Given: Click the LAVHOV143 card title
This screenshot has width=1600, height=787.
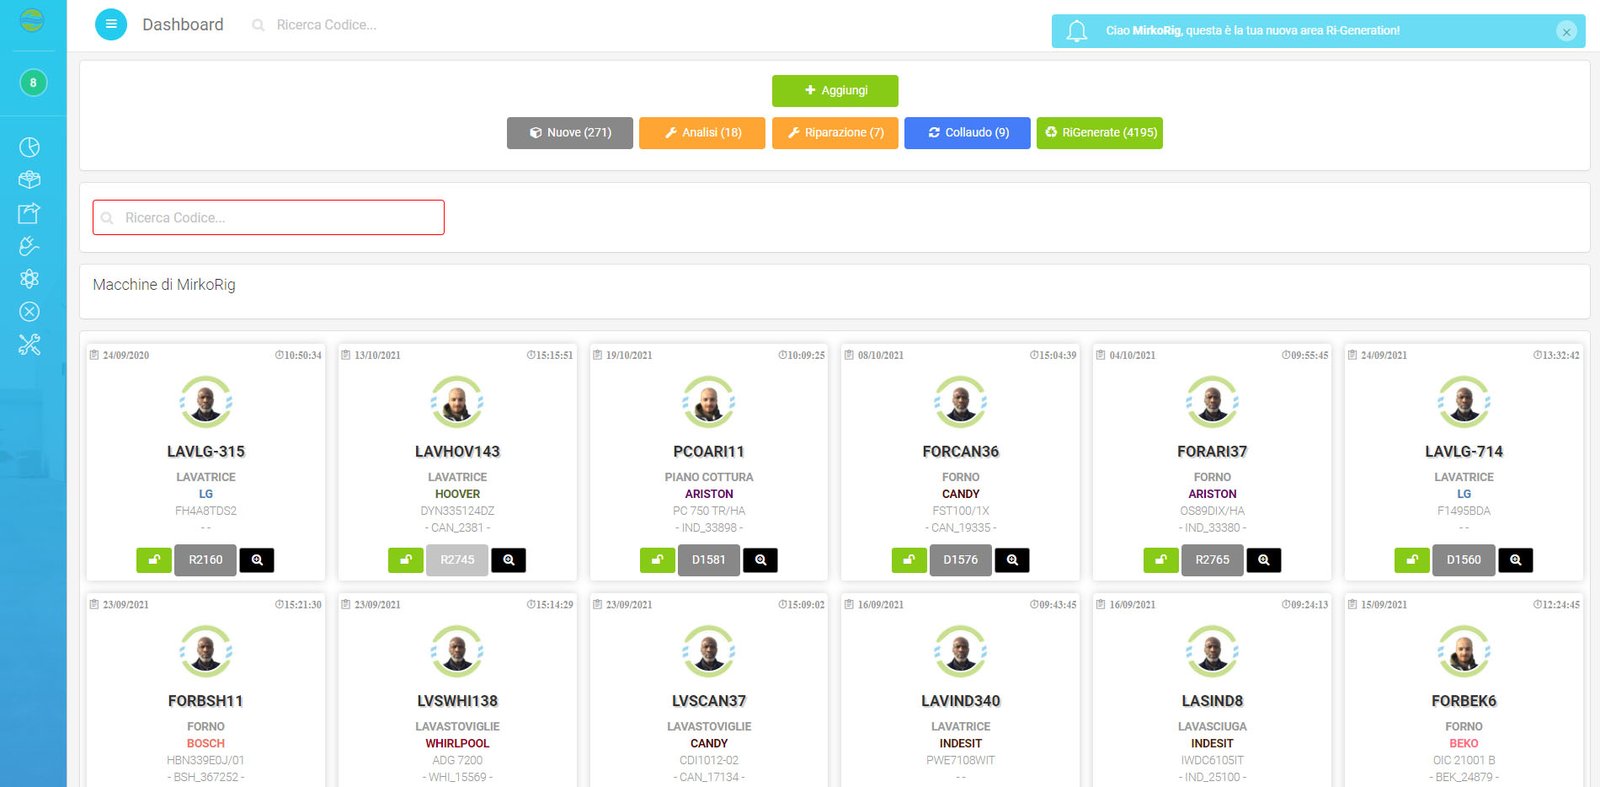Looking at the screenshot, I should click(x=458, y=452).
